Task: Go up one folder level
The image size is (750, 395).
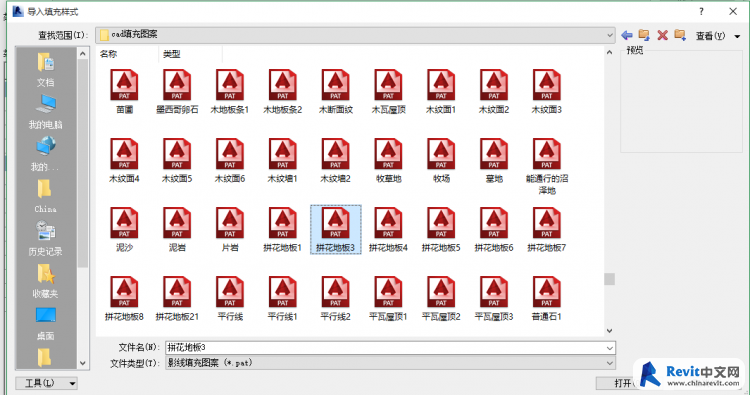Action: tap(644, 35)
